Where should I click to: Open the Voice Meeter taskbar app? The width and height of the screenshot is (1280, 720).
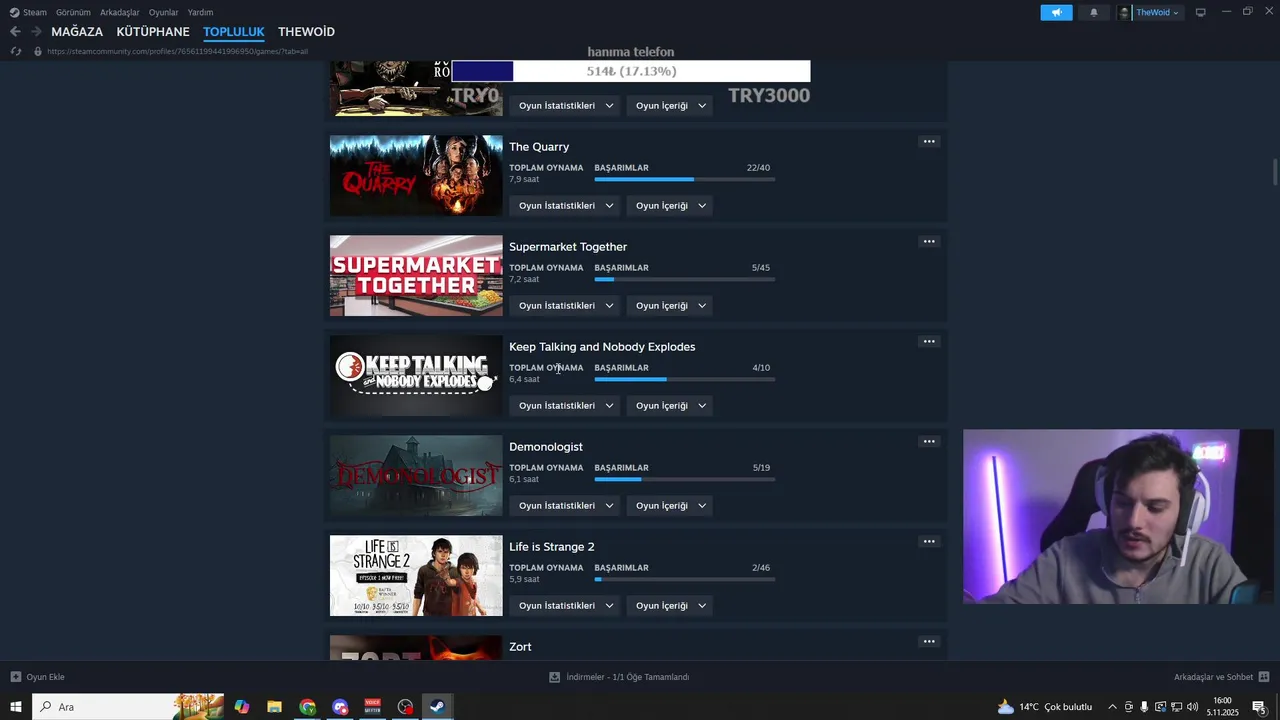(x=372, y=707)
